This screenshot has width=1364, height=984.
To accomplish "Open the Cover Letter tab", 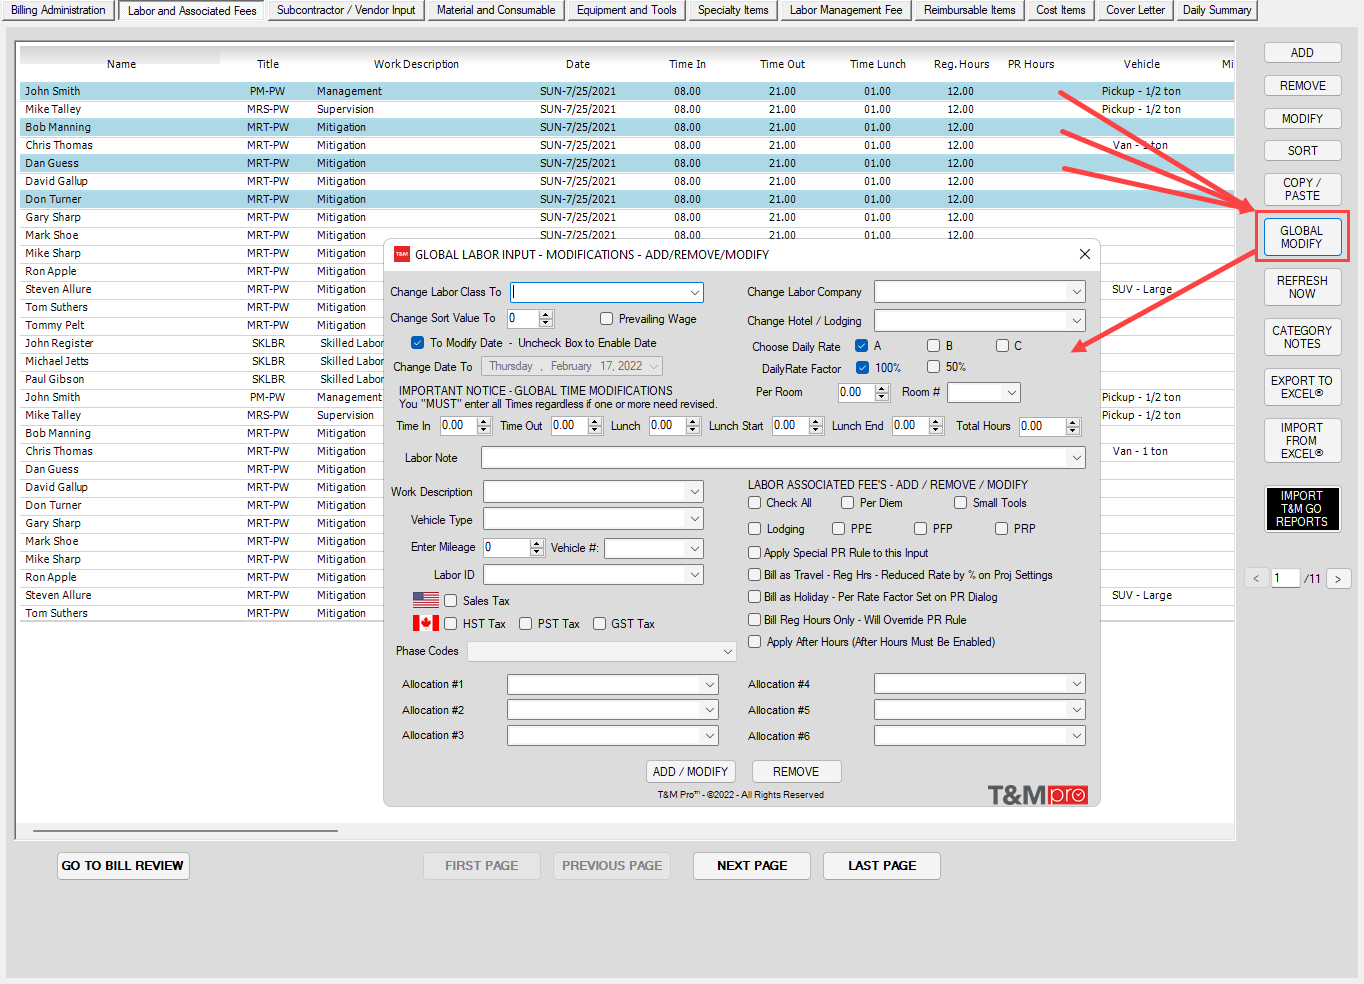I will [x=1135, y=10].
